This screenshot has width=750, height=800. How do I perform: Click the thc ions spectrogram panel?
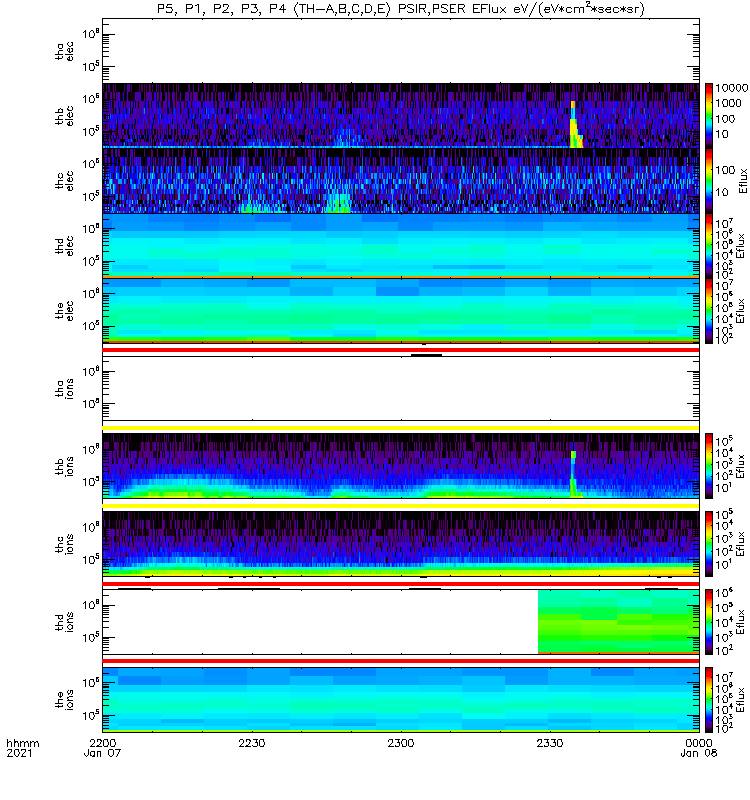pyautogui.click(x=401, y=544)
